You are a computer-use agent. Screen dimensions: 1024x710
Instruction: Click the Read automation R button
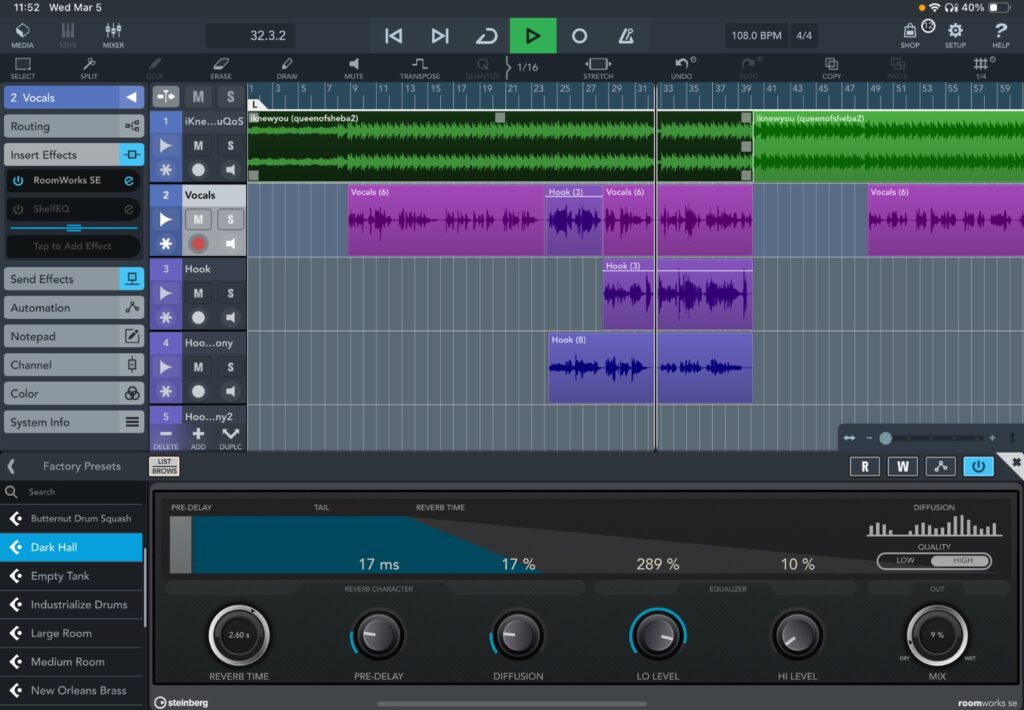pos(865,466)
